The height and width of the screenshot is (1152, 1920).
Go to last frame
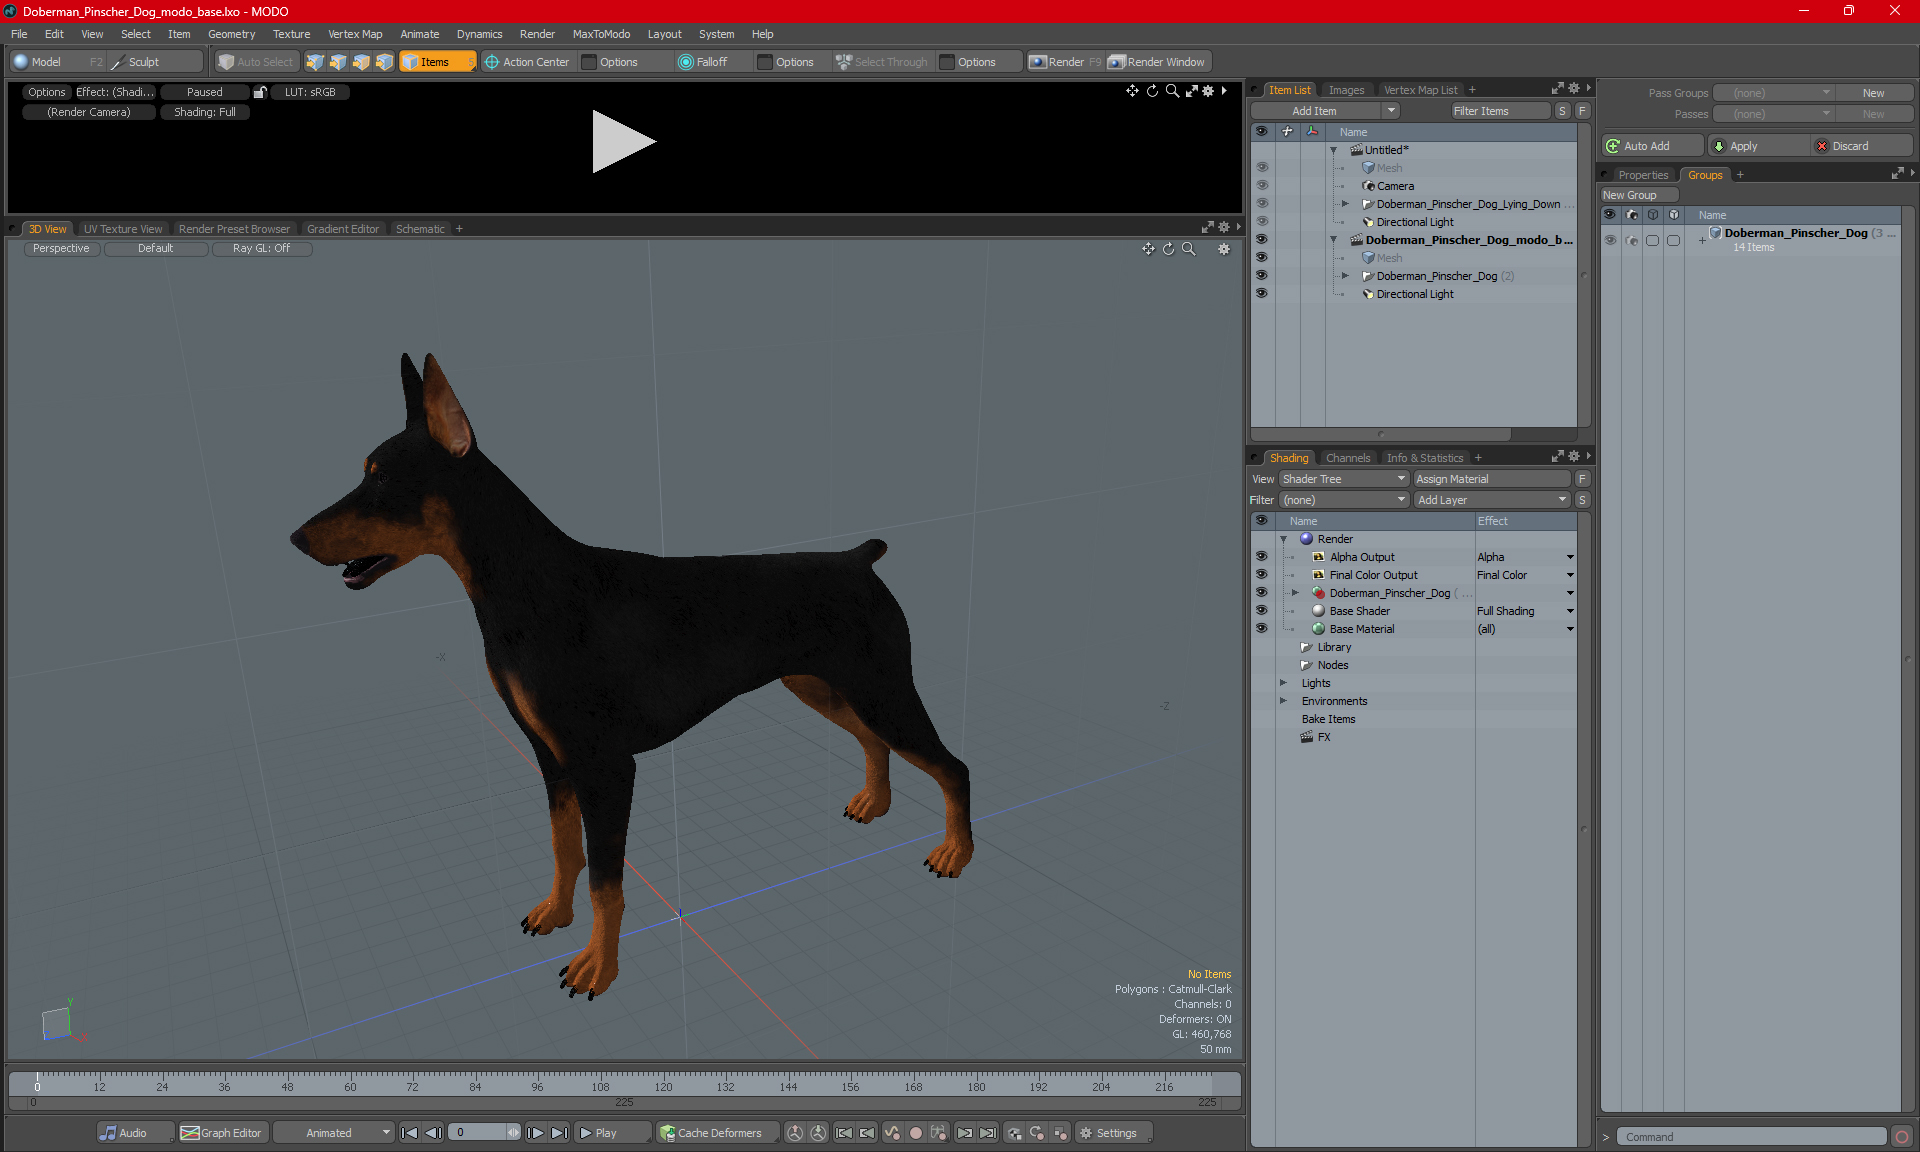560,1133
